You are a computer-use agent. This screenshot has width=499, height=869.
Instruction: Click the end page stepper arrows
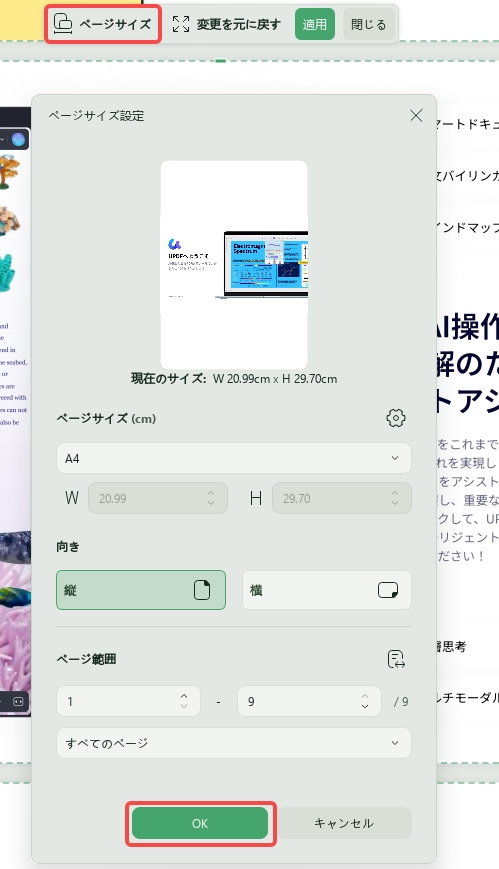click(x=365, y=701)
